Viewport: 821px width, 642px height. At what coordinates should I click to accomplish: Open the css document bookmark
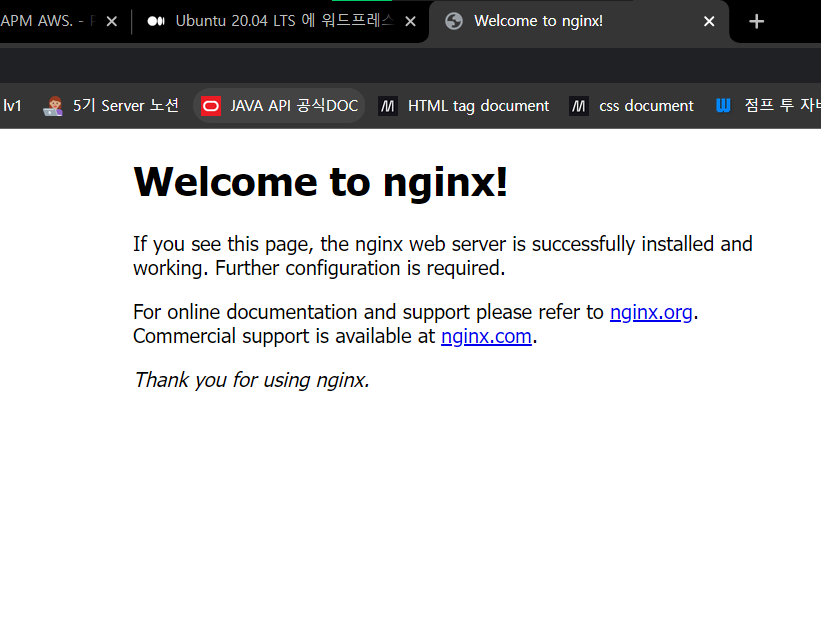(631, 106)
